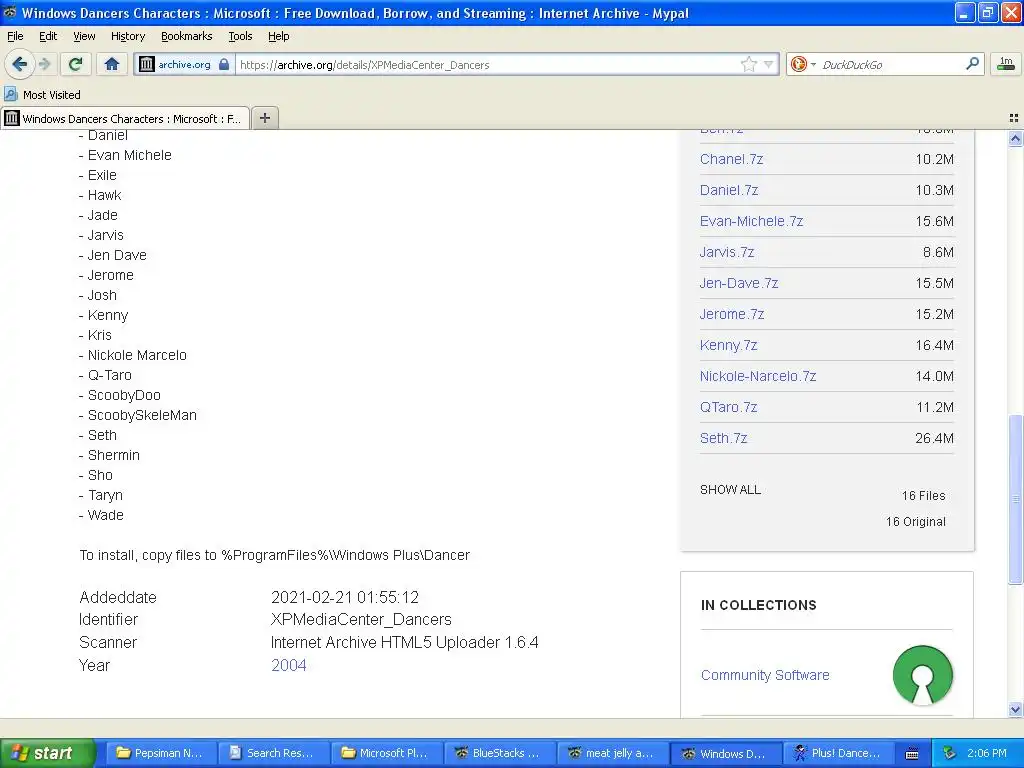The height and width of the screenshot is (768, 1024).
Task: Download Jarvis.7z file
Action: click(x=727, y=252)
